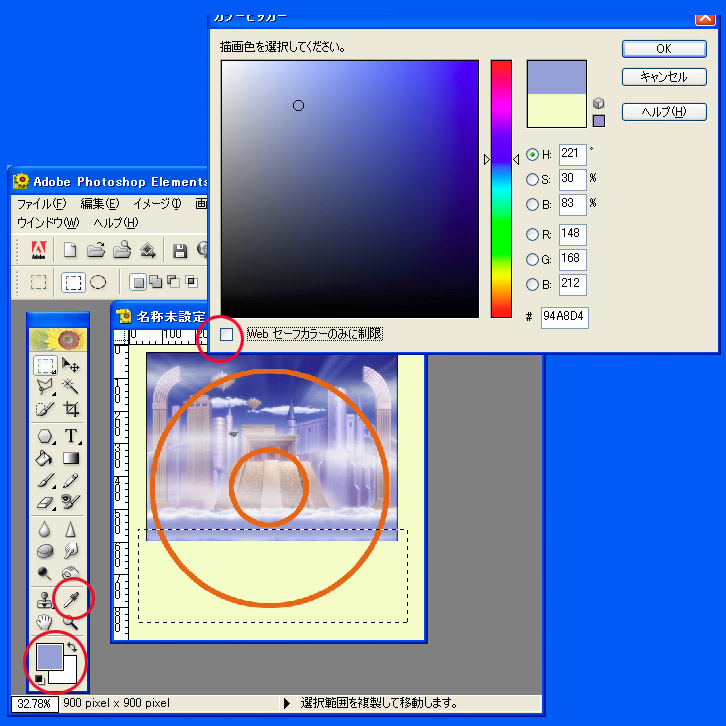Click OK in the color picker

click(664, 49)
